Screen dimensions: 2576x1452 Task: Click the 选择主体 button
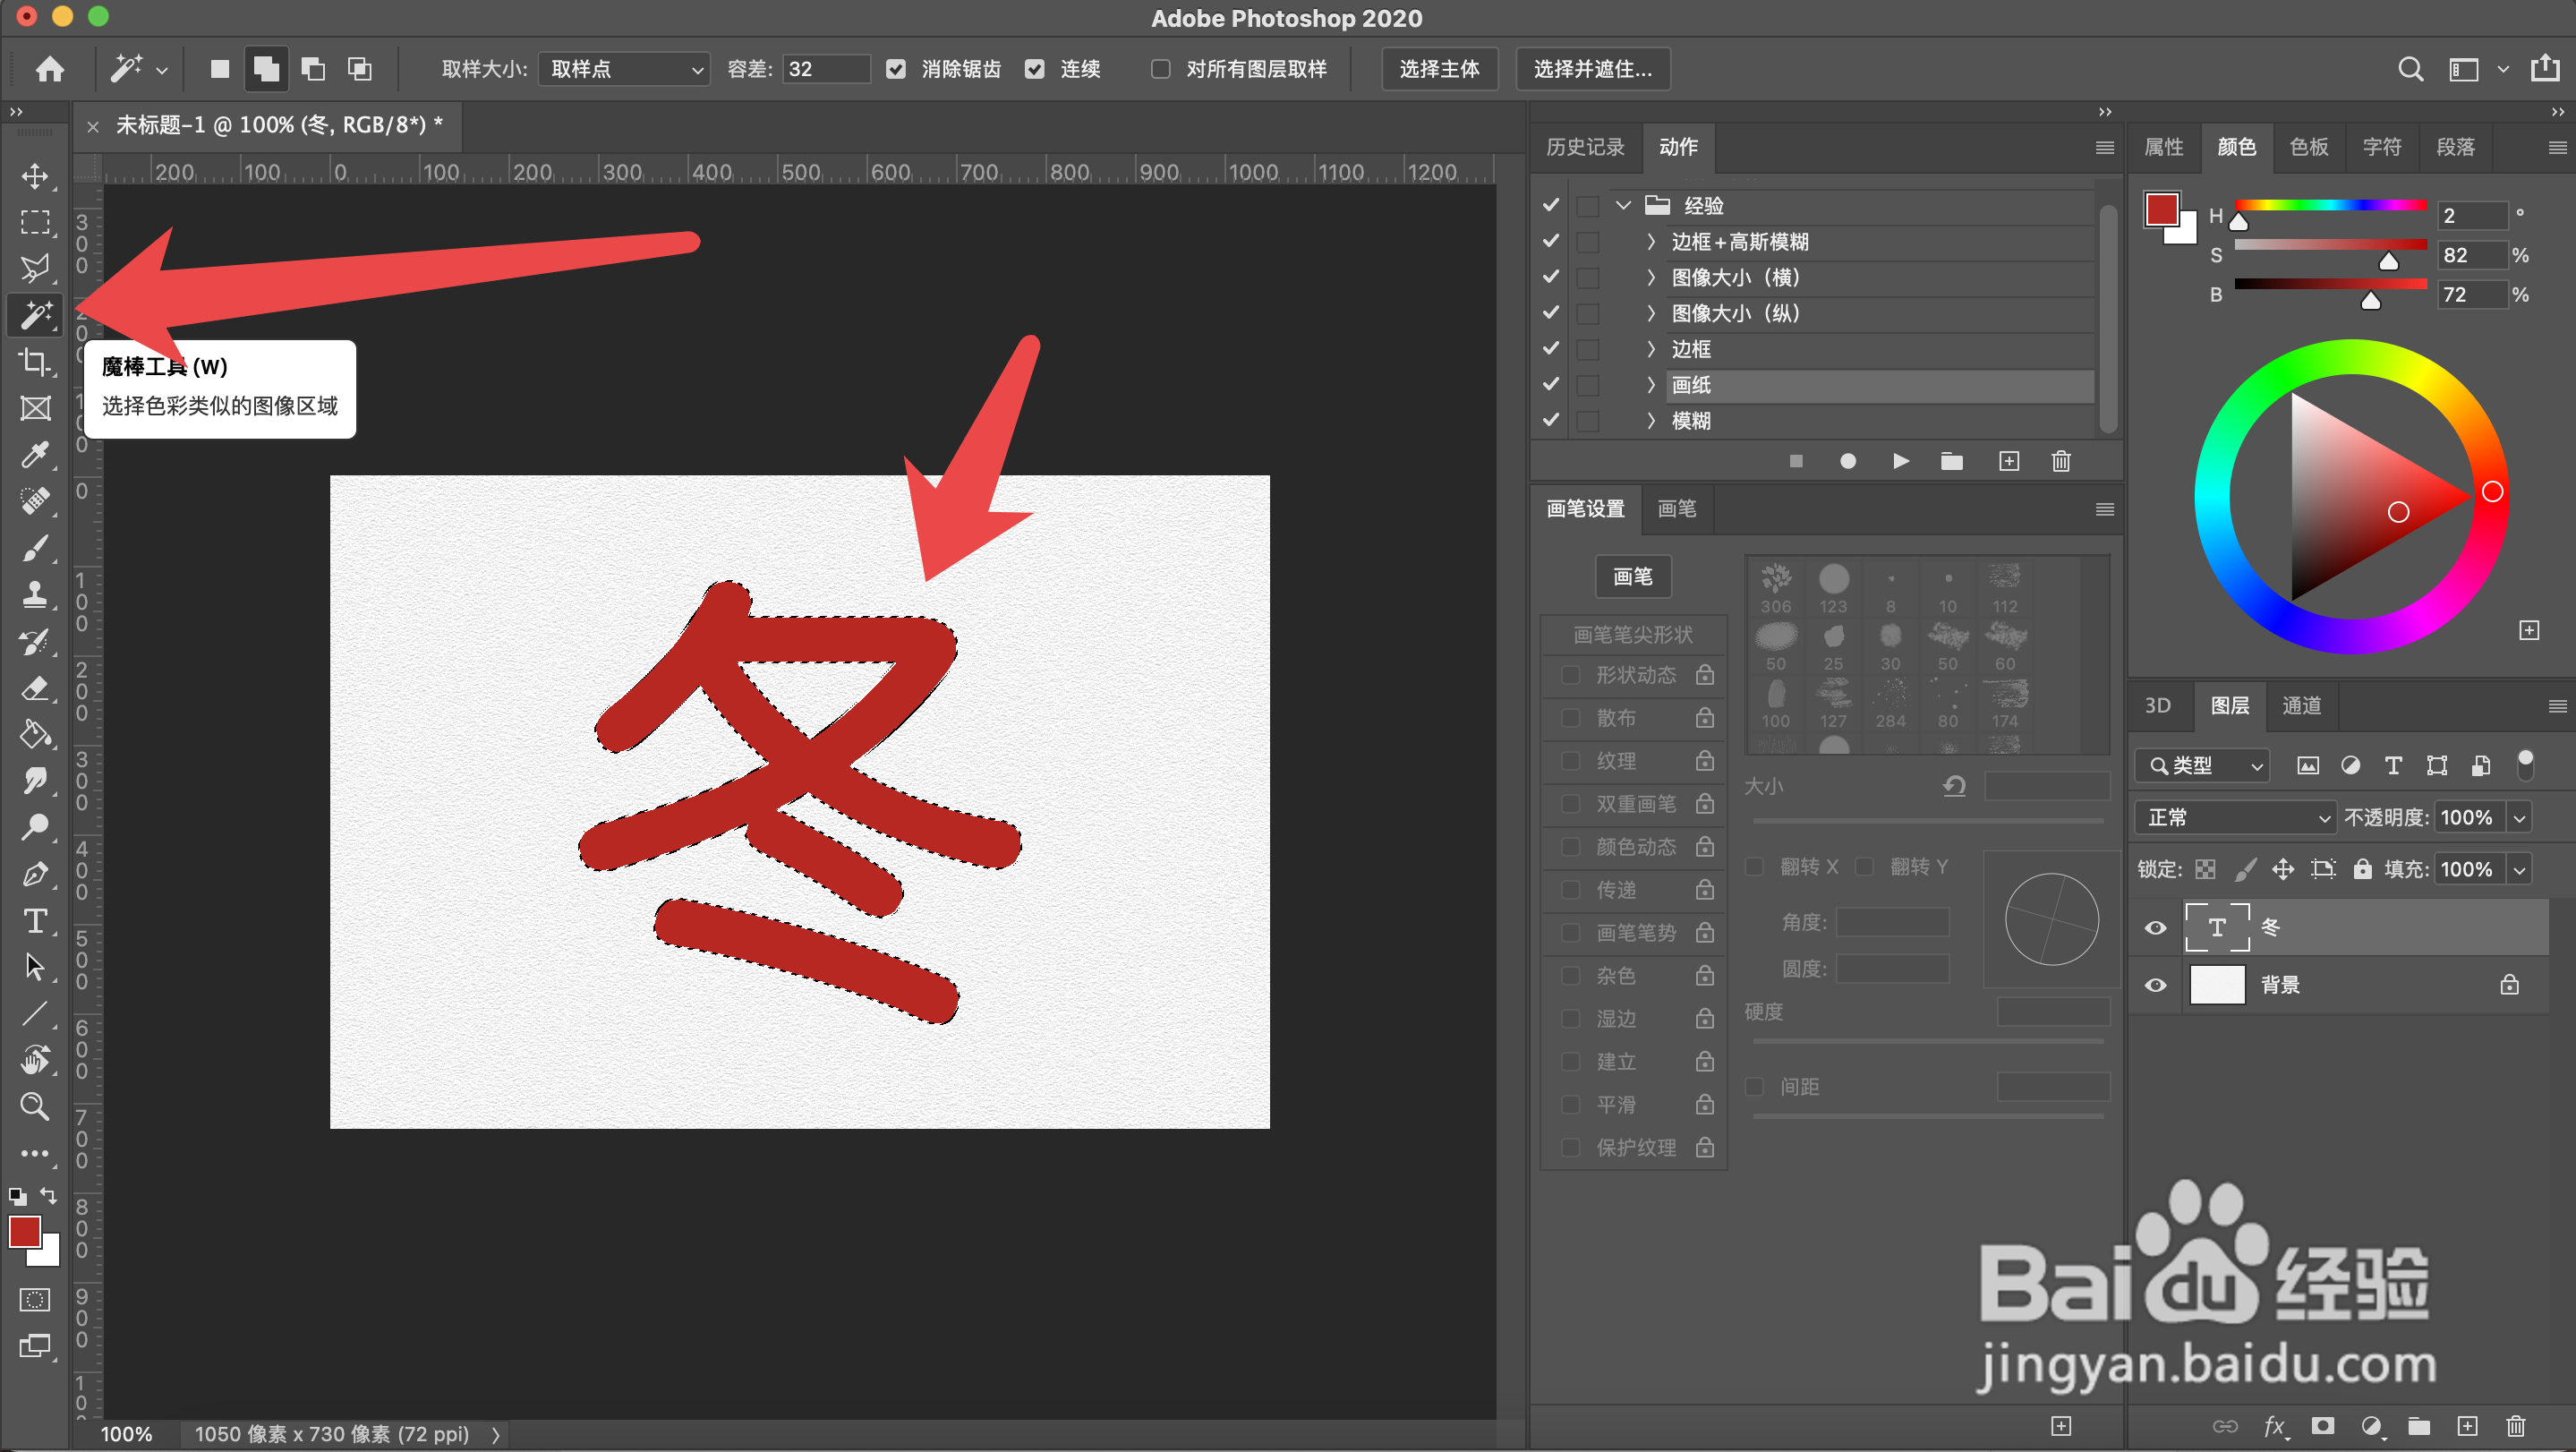pos(1439,69)
